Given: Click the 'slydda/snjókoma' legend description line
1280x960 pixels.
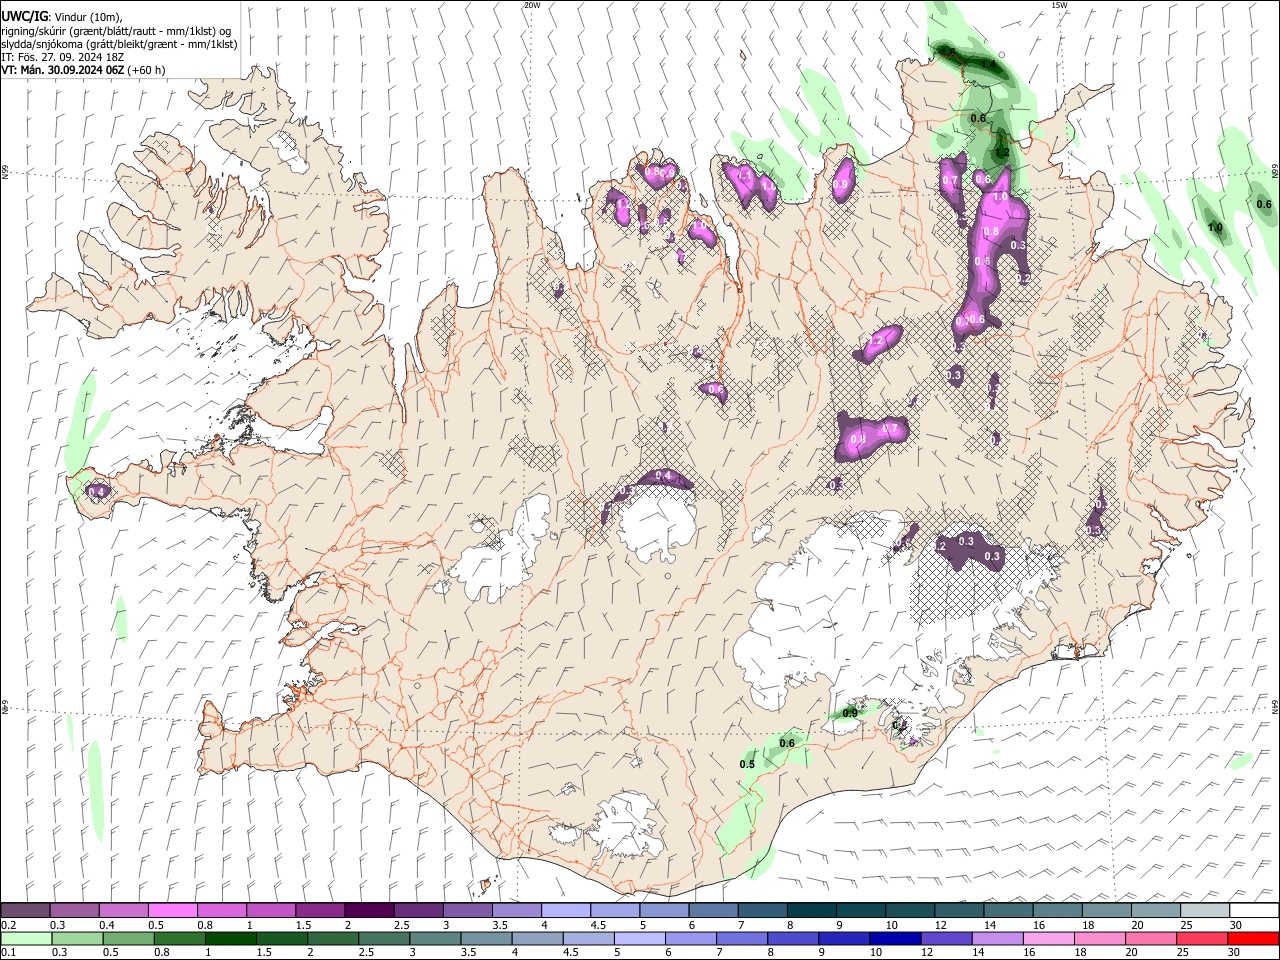Looking at the screenshot, I should point(119,44).
